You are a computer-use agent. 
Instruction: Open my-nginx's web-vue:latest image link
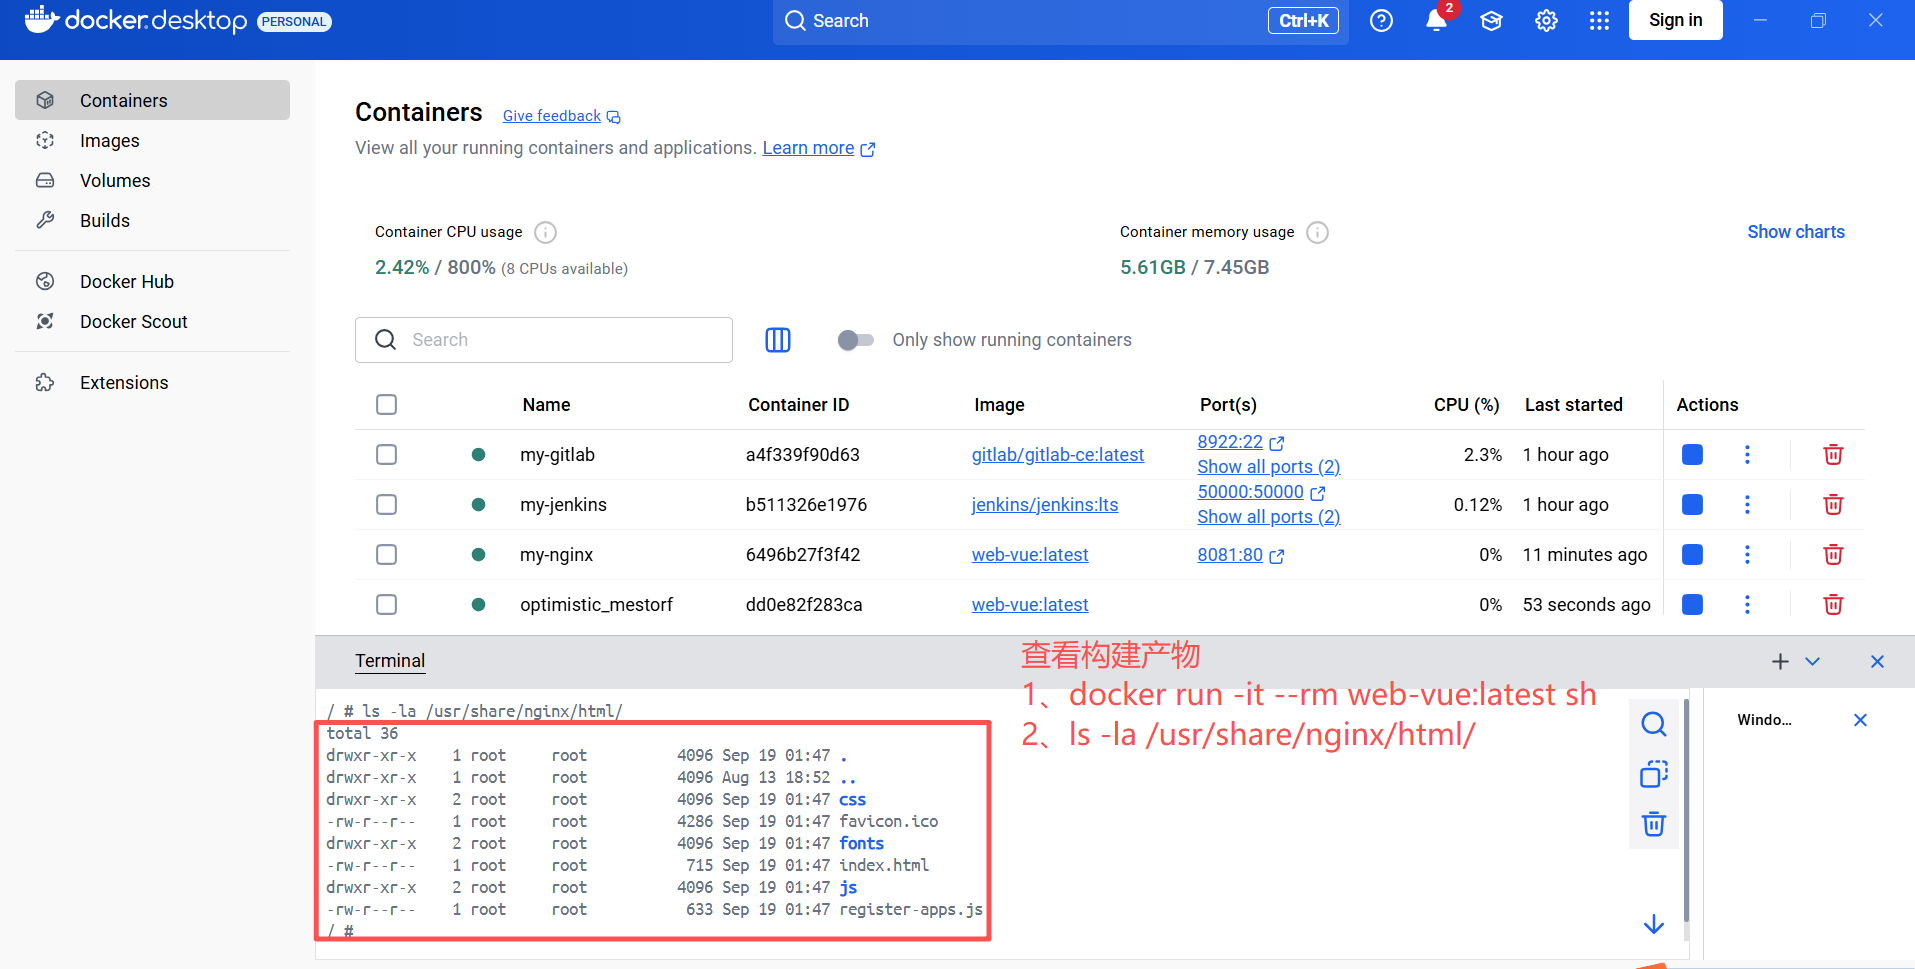[1029, 555]
